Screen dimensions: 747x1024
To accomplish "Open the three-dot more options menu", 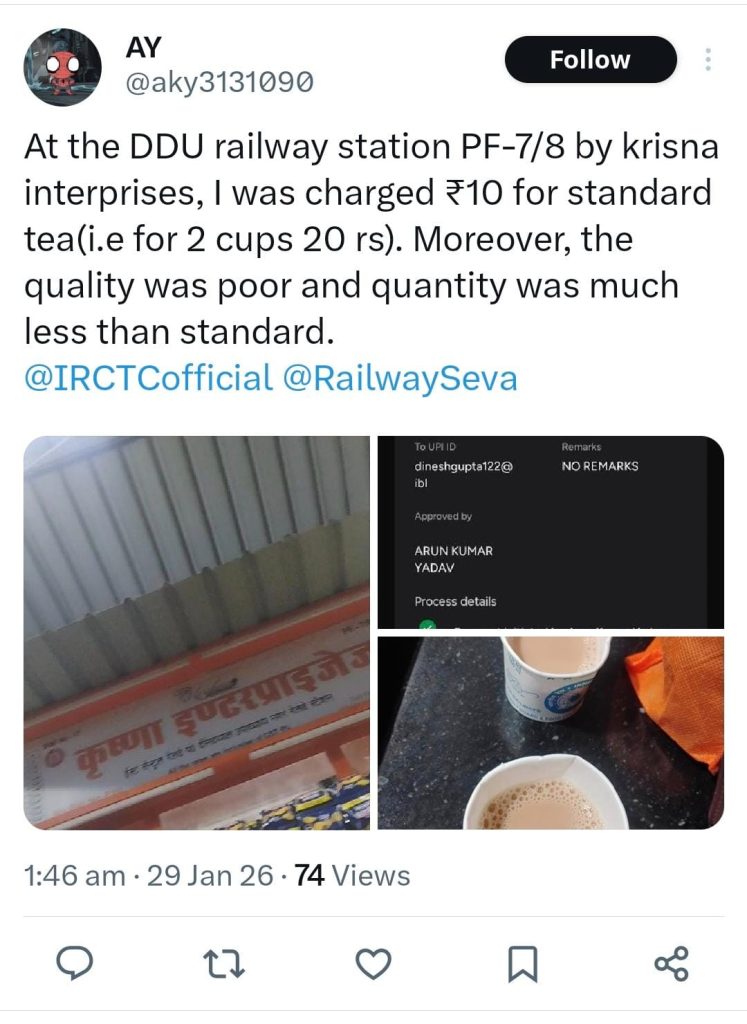I will tap(708, 59).
